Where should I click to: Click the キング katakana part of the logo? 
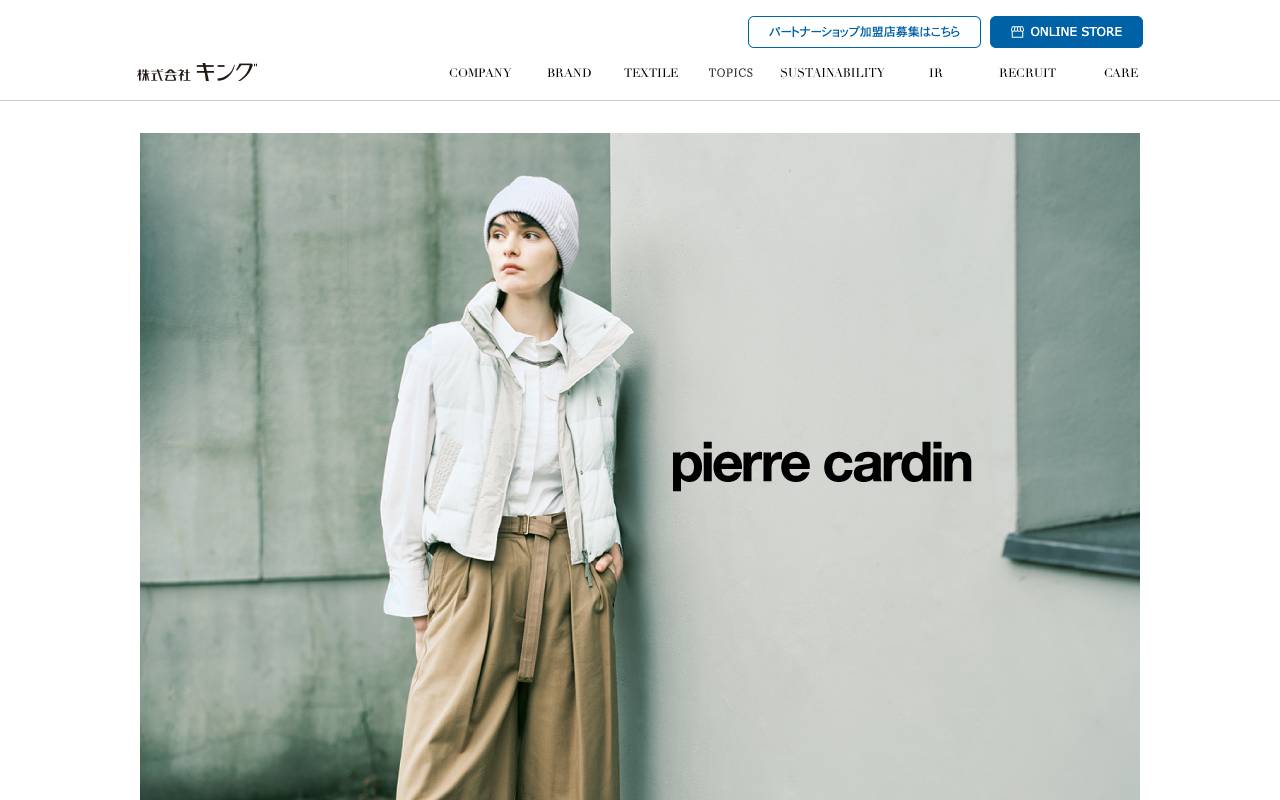(226, 72)
